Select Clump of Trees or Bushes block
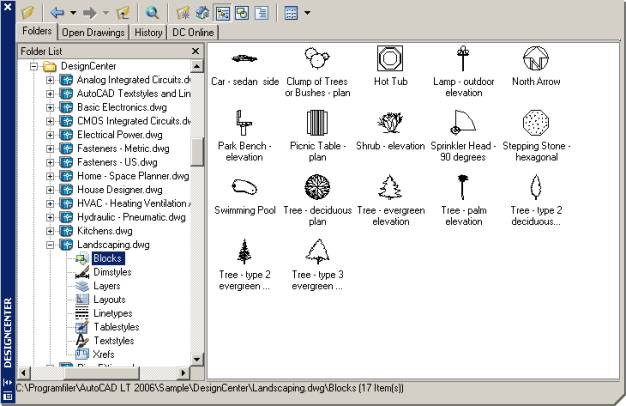 click(x=317, y=72)
